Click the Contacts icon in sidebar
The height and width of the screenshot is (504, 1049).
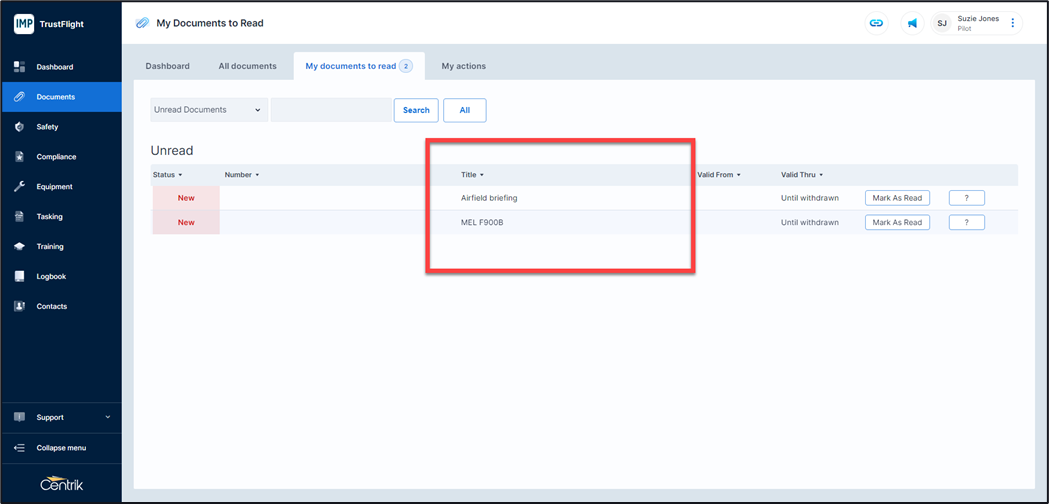point(19,306)
